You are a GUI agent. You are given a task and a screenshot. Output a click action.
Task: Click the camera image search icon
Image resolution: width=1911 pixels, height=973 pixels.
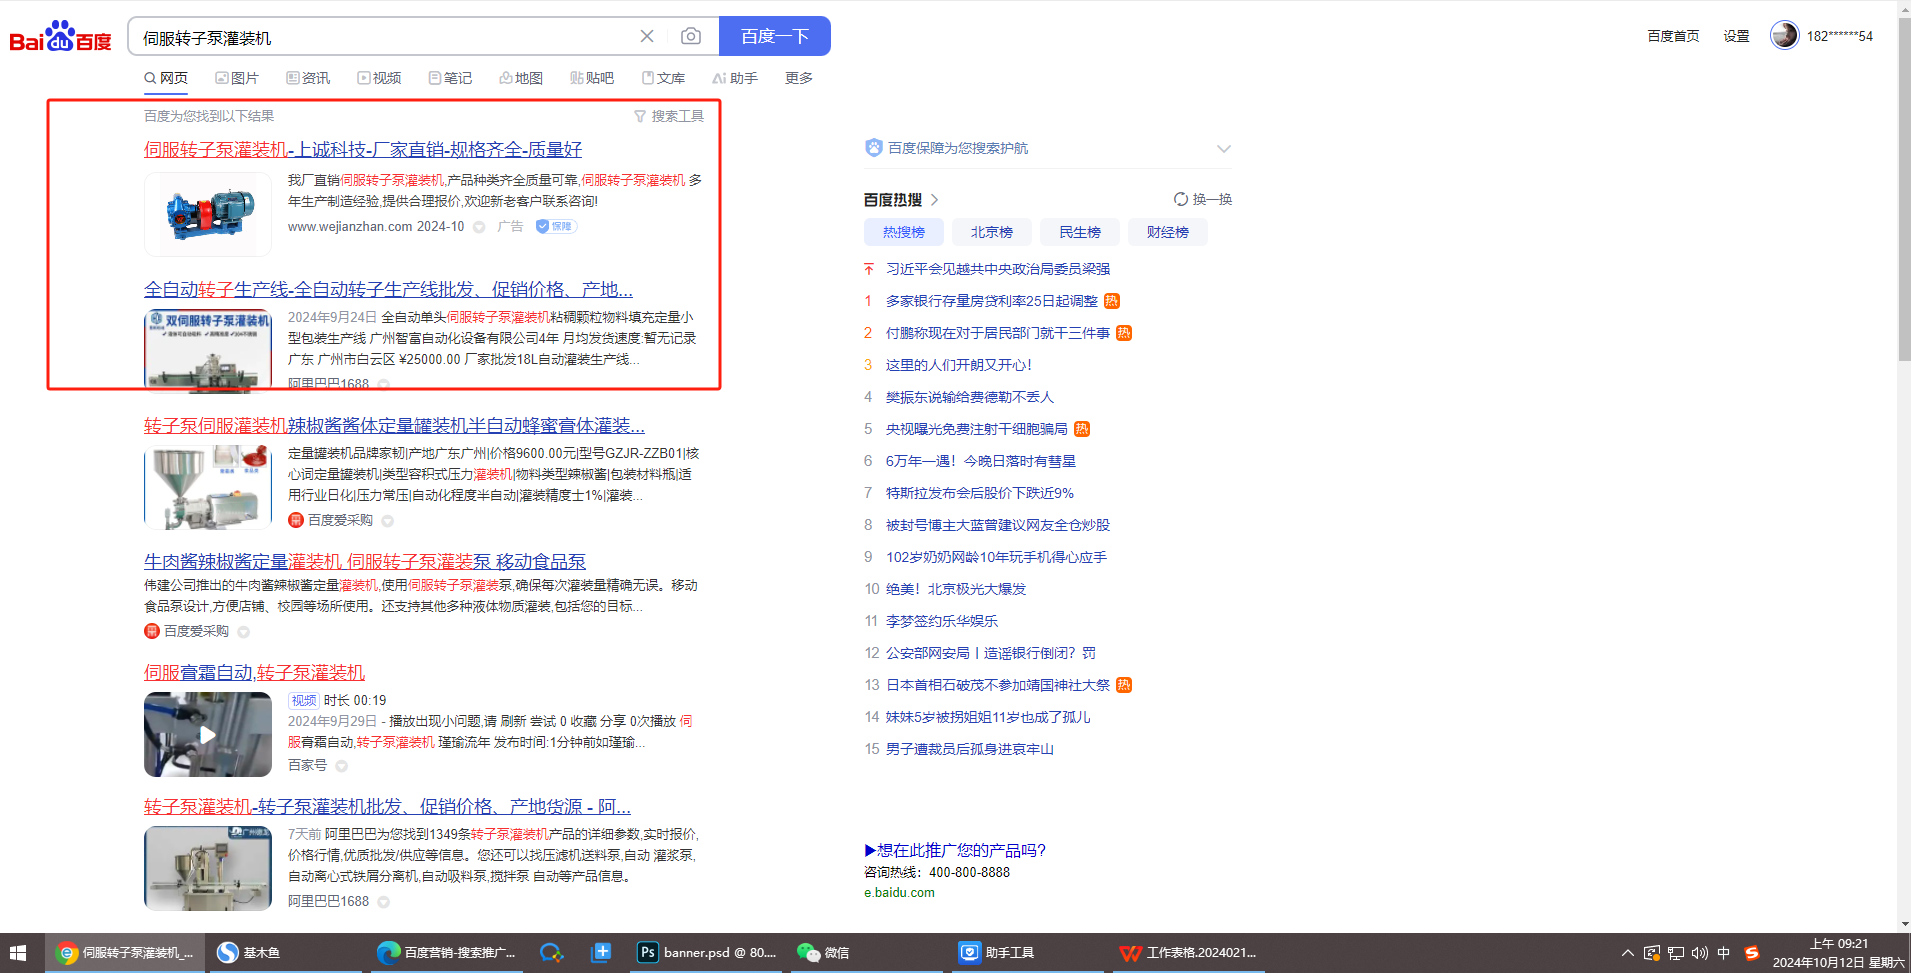[x=690, y=36]
